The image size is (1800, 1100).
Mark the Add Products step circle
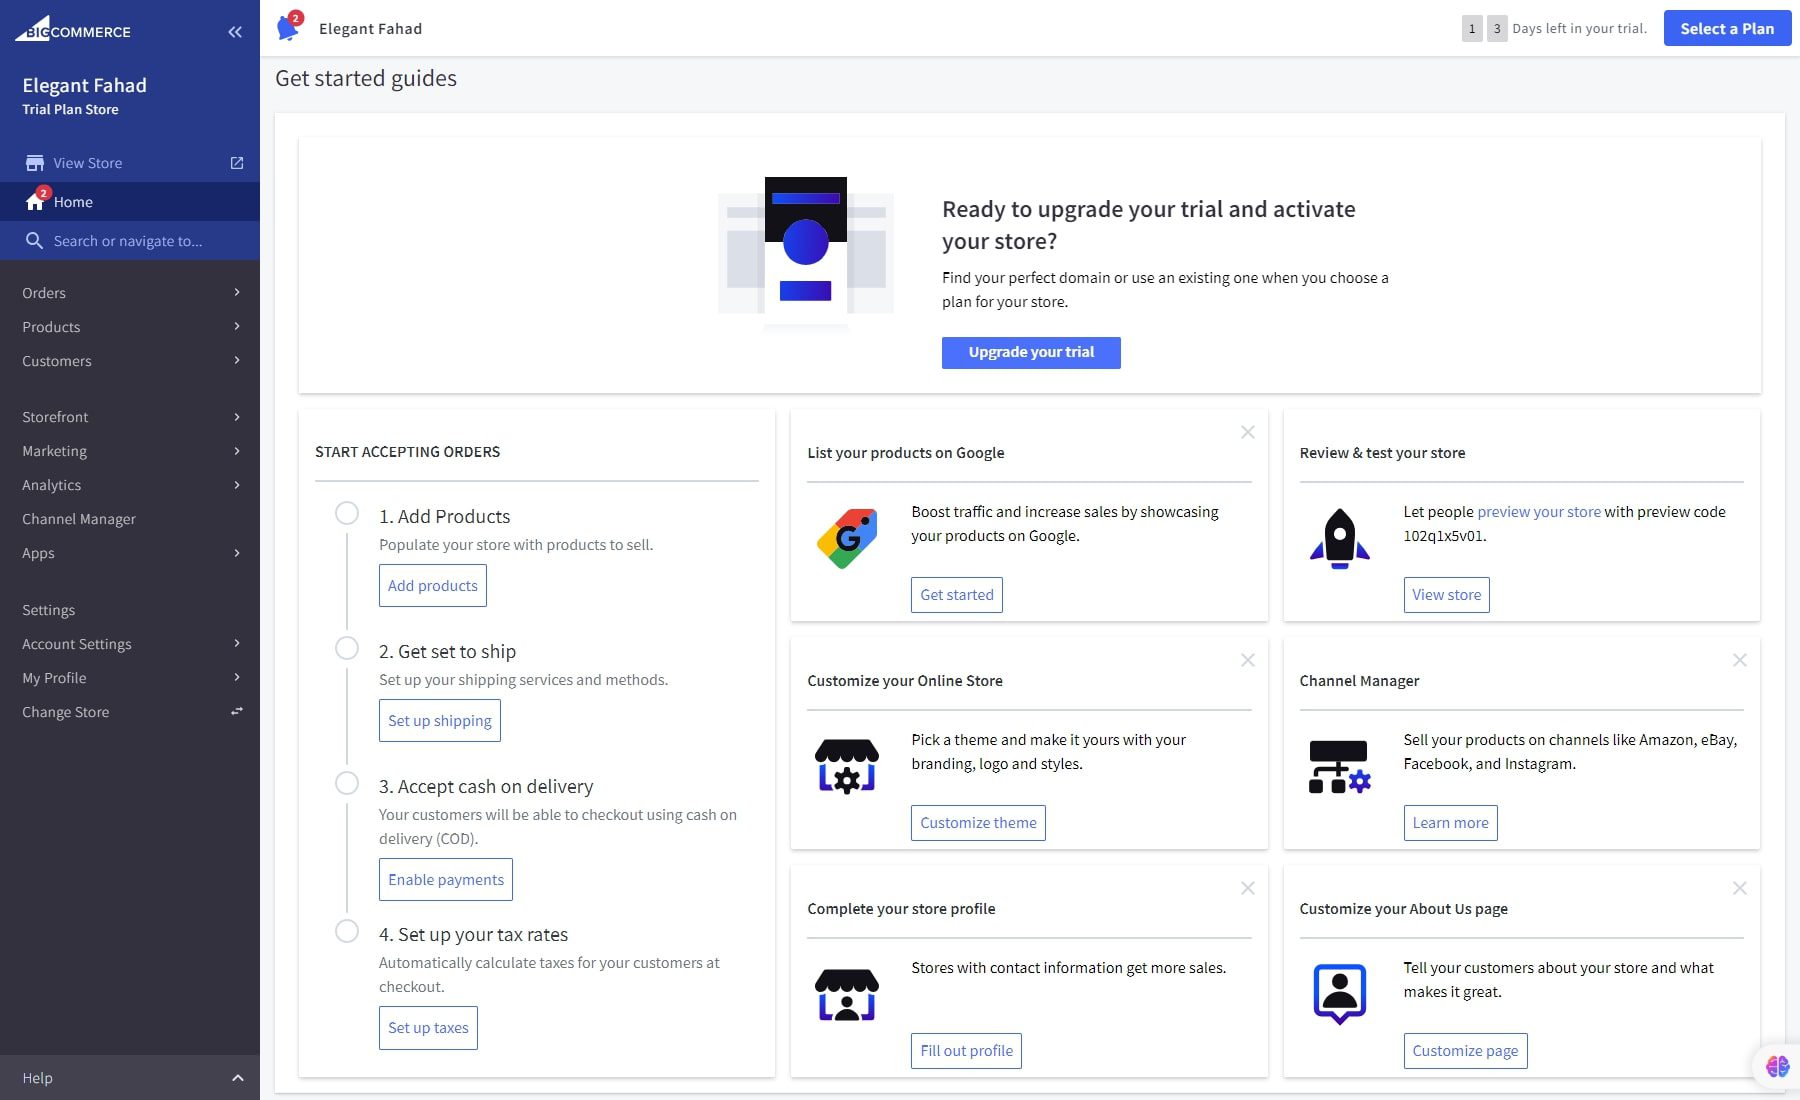[x=347, y=512]
